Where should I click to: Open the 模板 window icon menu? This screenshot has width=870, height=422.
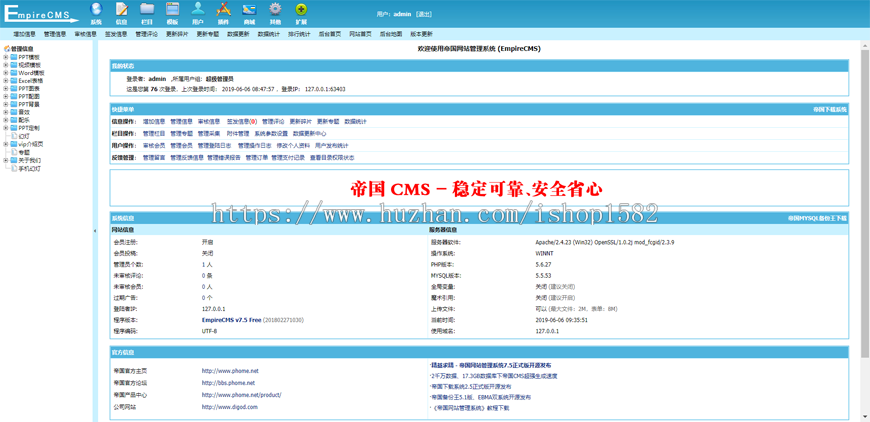(x=173, y=13)
